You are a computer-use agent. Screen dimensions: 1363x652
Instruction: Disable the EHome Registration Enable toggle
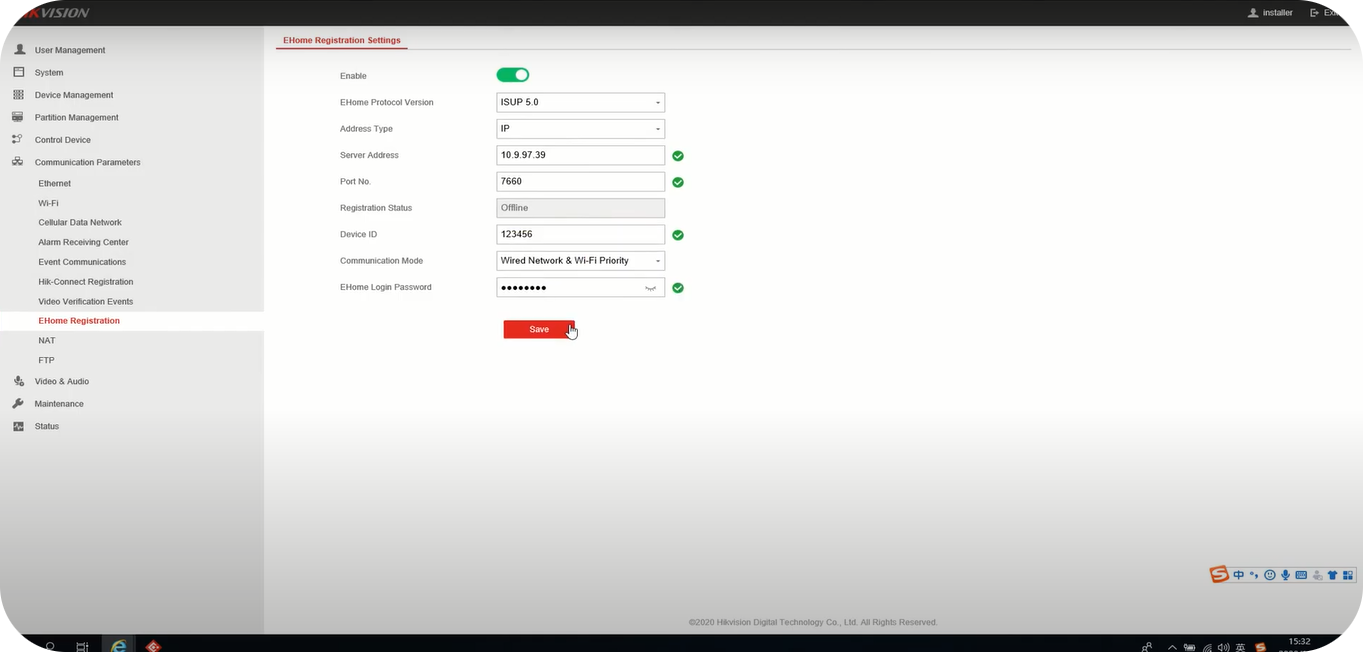coord(513,74)
